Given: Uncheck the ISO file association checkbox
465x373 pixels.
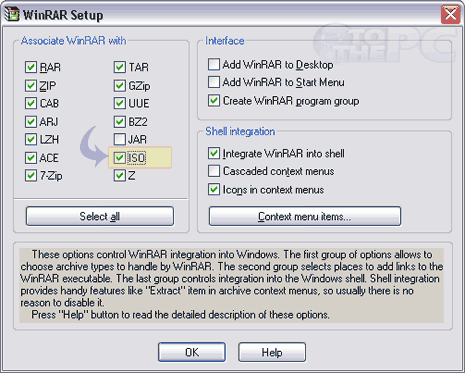Looking at the screenshot, I should tap(119, 157).
